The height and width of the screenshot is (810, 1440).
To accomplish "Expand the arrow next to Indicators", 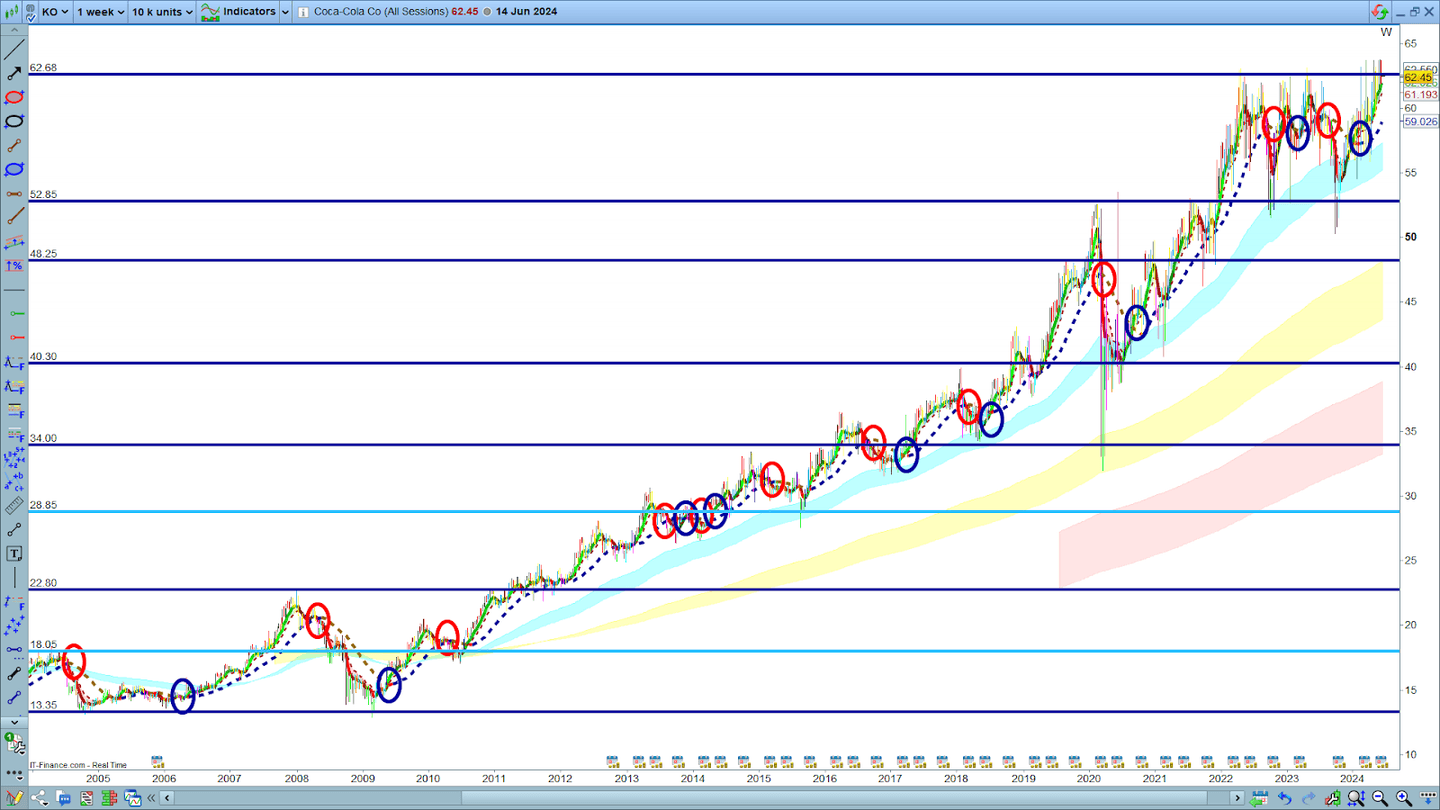I will click(286, 12).
